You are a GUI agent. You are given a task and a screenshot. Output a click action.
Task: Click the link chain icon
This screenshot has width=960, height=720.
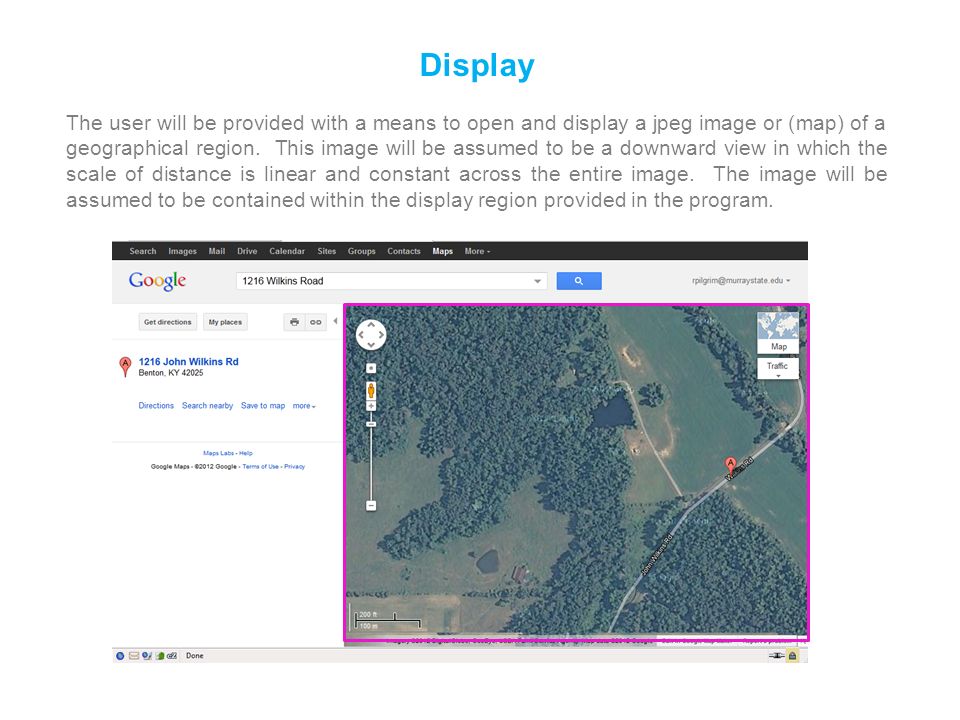pos(315,322)
